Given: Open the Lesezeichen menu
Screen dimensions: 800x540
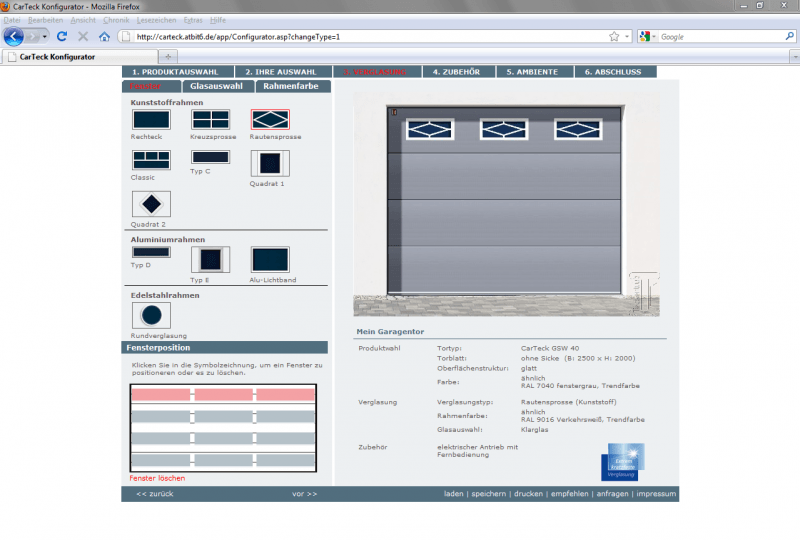Looking at the screenshot, I should (156, 20).
